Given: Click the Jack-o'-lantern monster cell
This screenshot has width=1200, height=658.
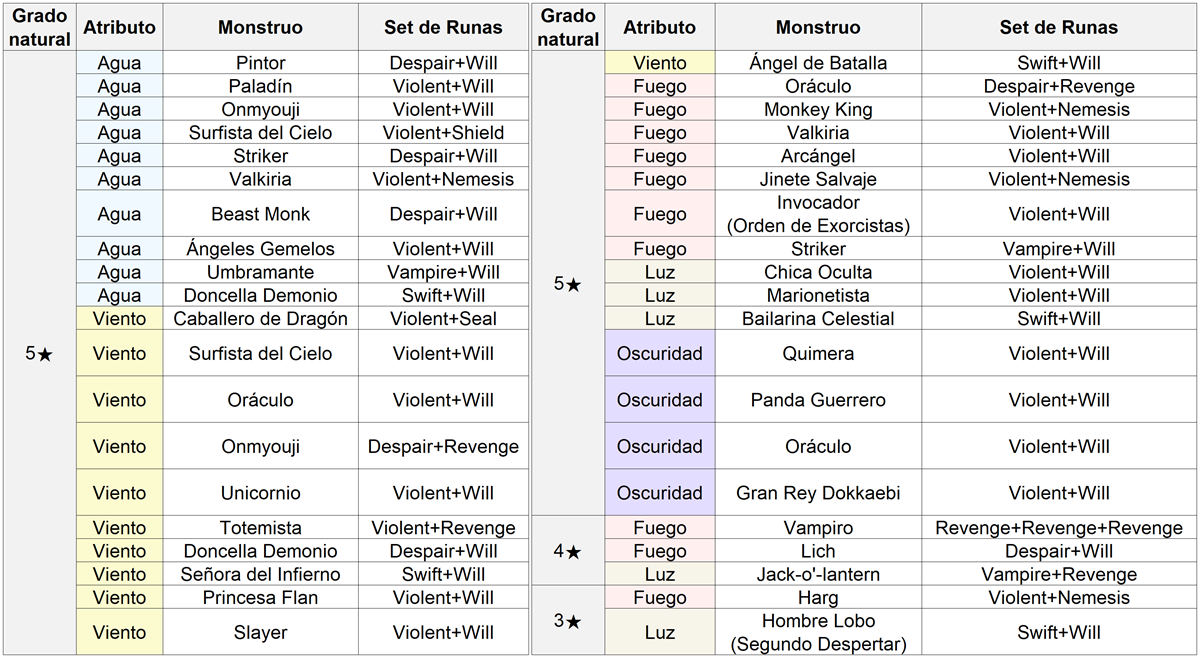Looking at the screenshot, I should (x=818, y=574).
